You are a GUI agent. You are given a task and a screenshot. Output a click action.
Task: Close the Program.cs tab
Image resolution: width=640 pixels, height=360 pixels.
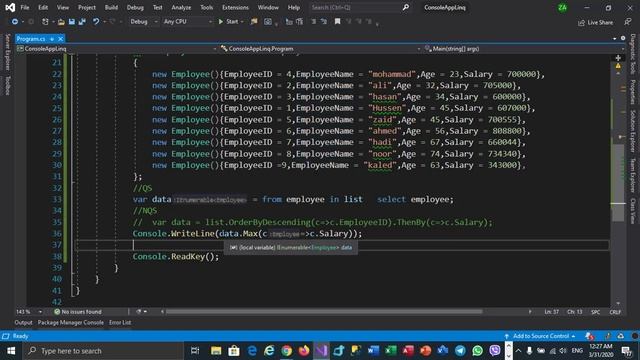[60, 39]
